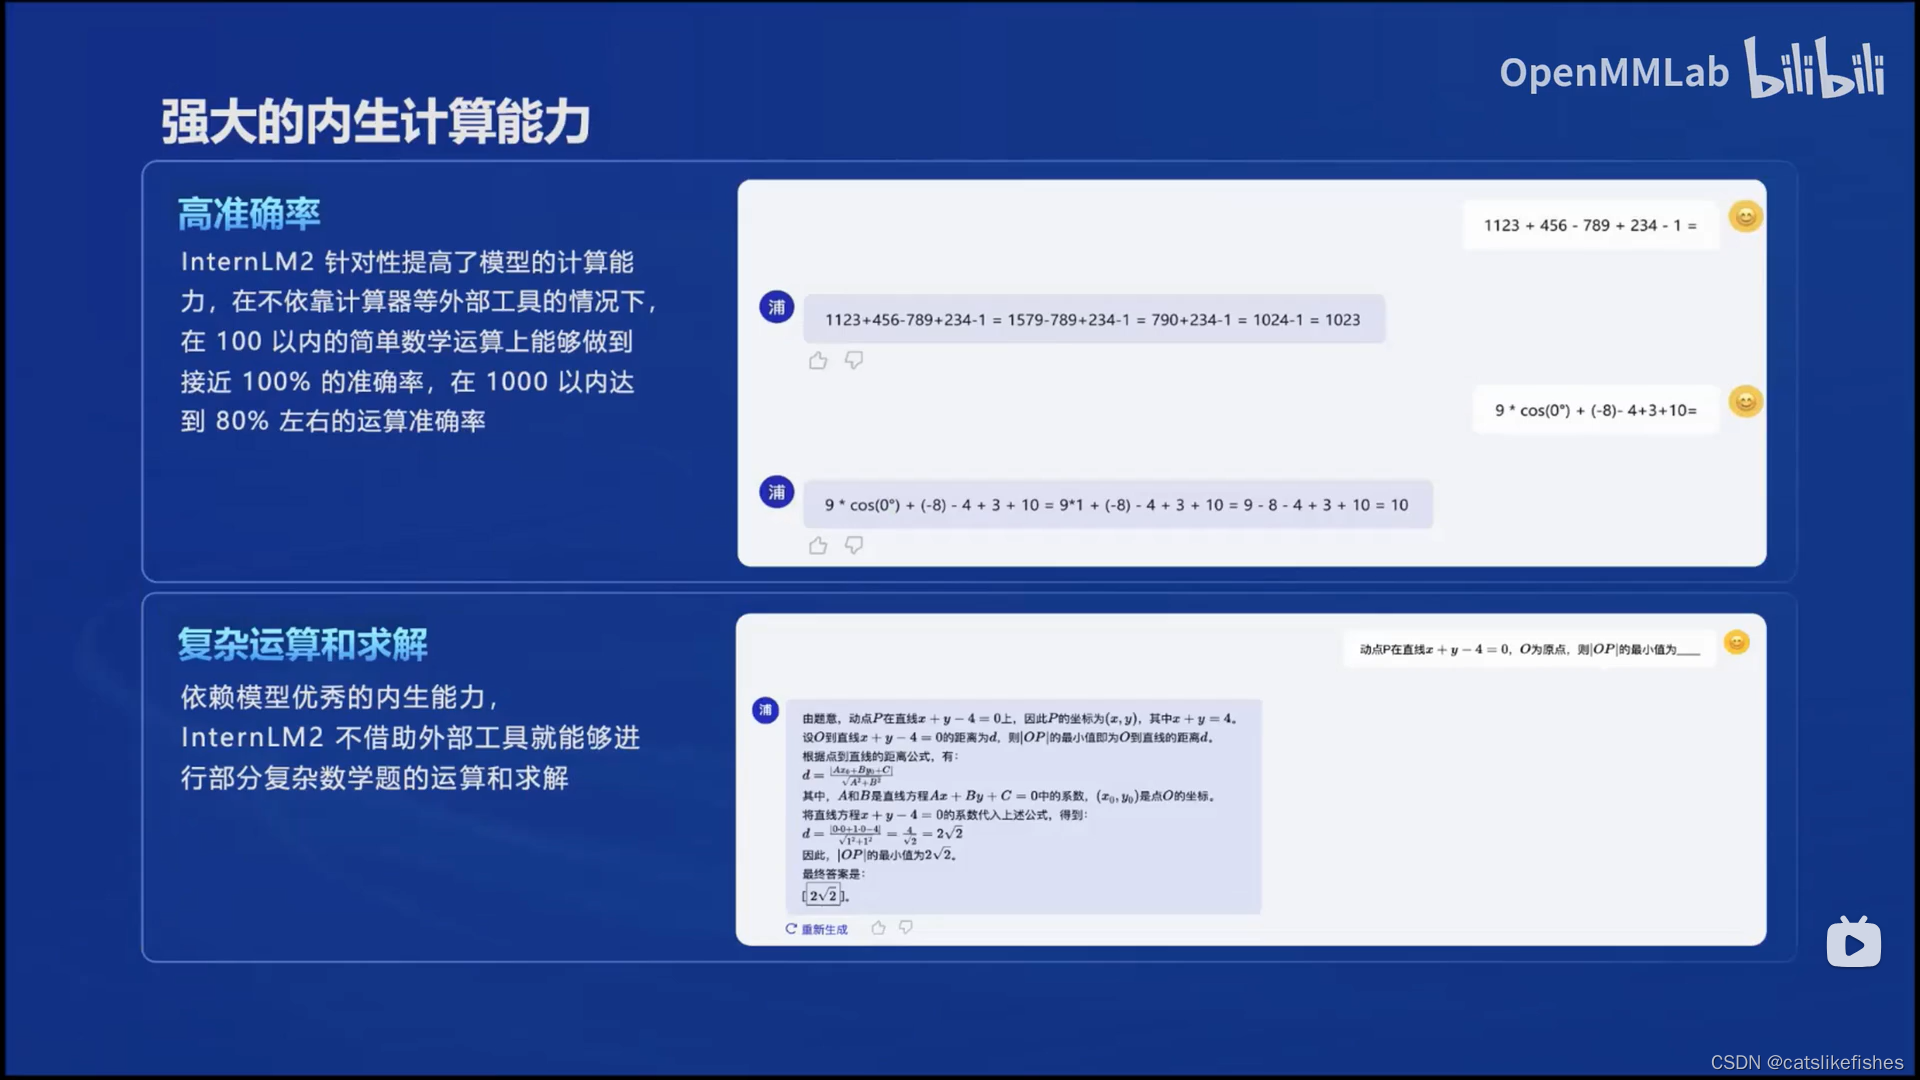This screenshot has height=1080, width=1920.
Task: Click thumbs up under 1123+456 answer
Action: [818, 361]
